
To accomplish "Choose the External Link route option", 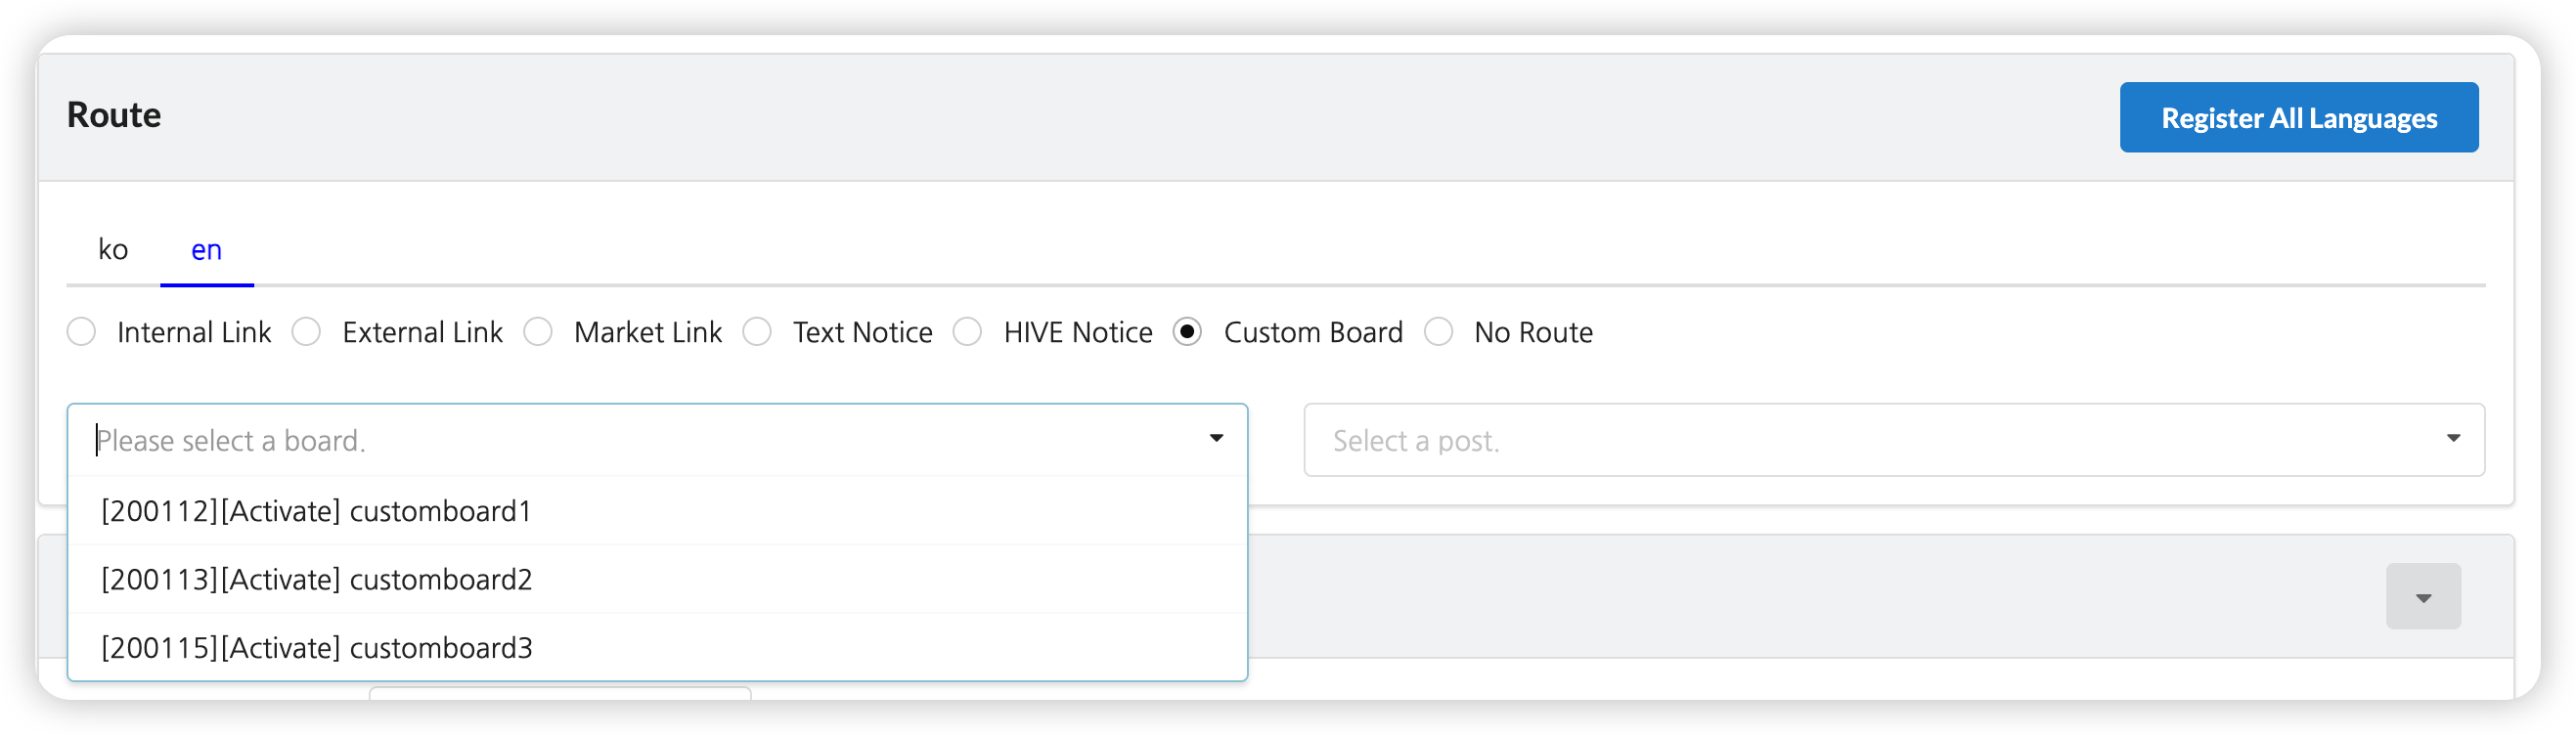I will click(x=307, y=332).
